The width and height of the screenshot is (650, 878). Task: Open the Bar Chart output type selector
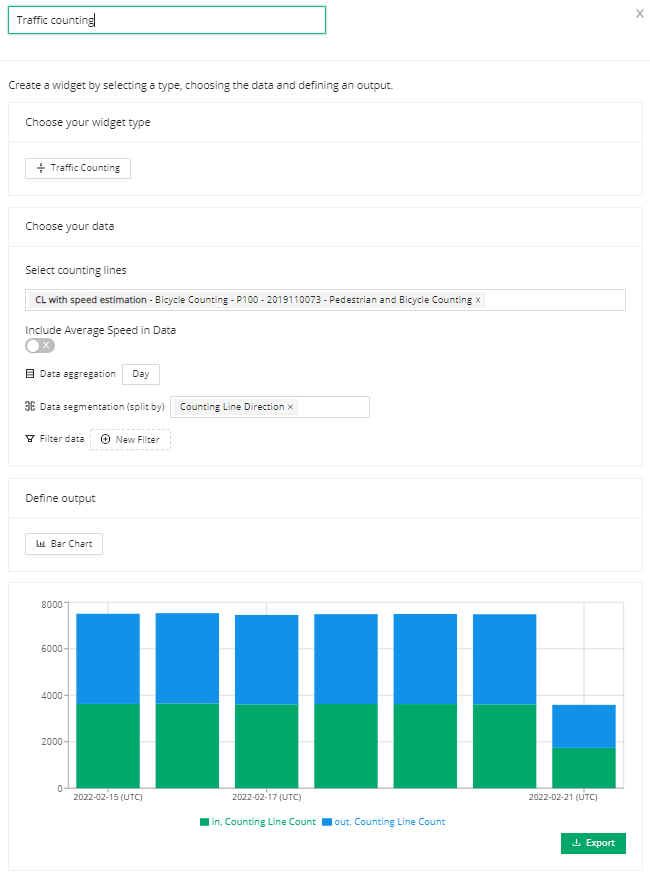[x=64, y=544]
